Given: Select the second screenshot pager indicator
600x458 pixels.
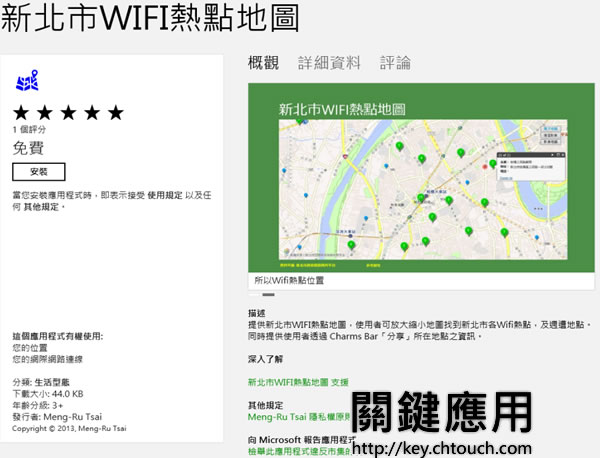Looking at the screenshot, I should 269,295.
